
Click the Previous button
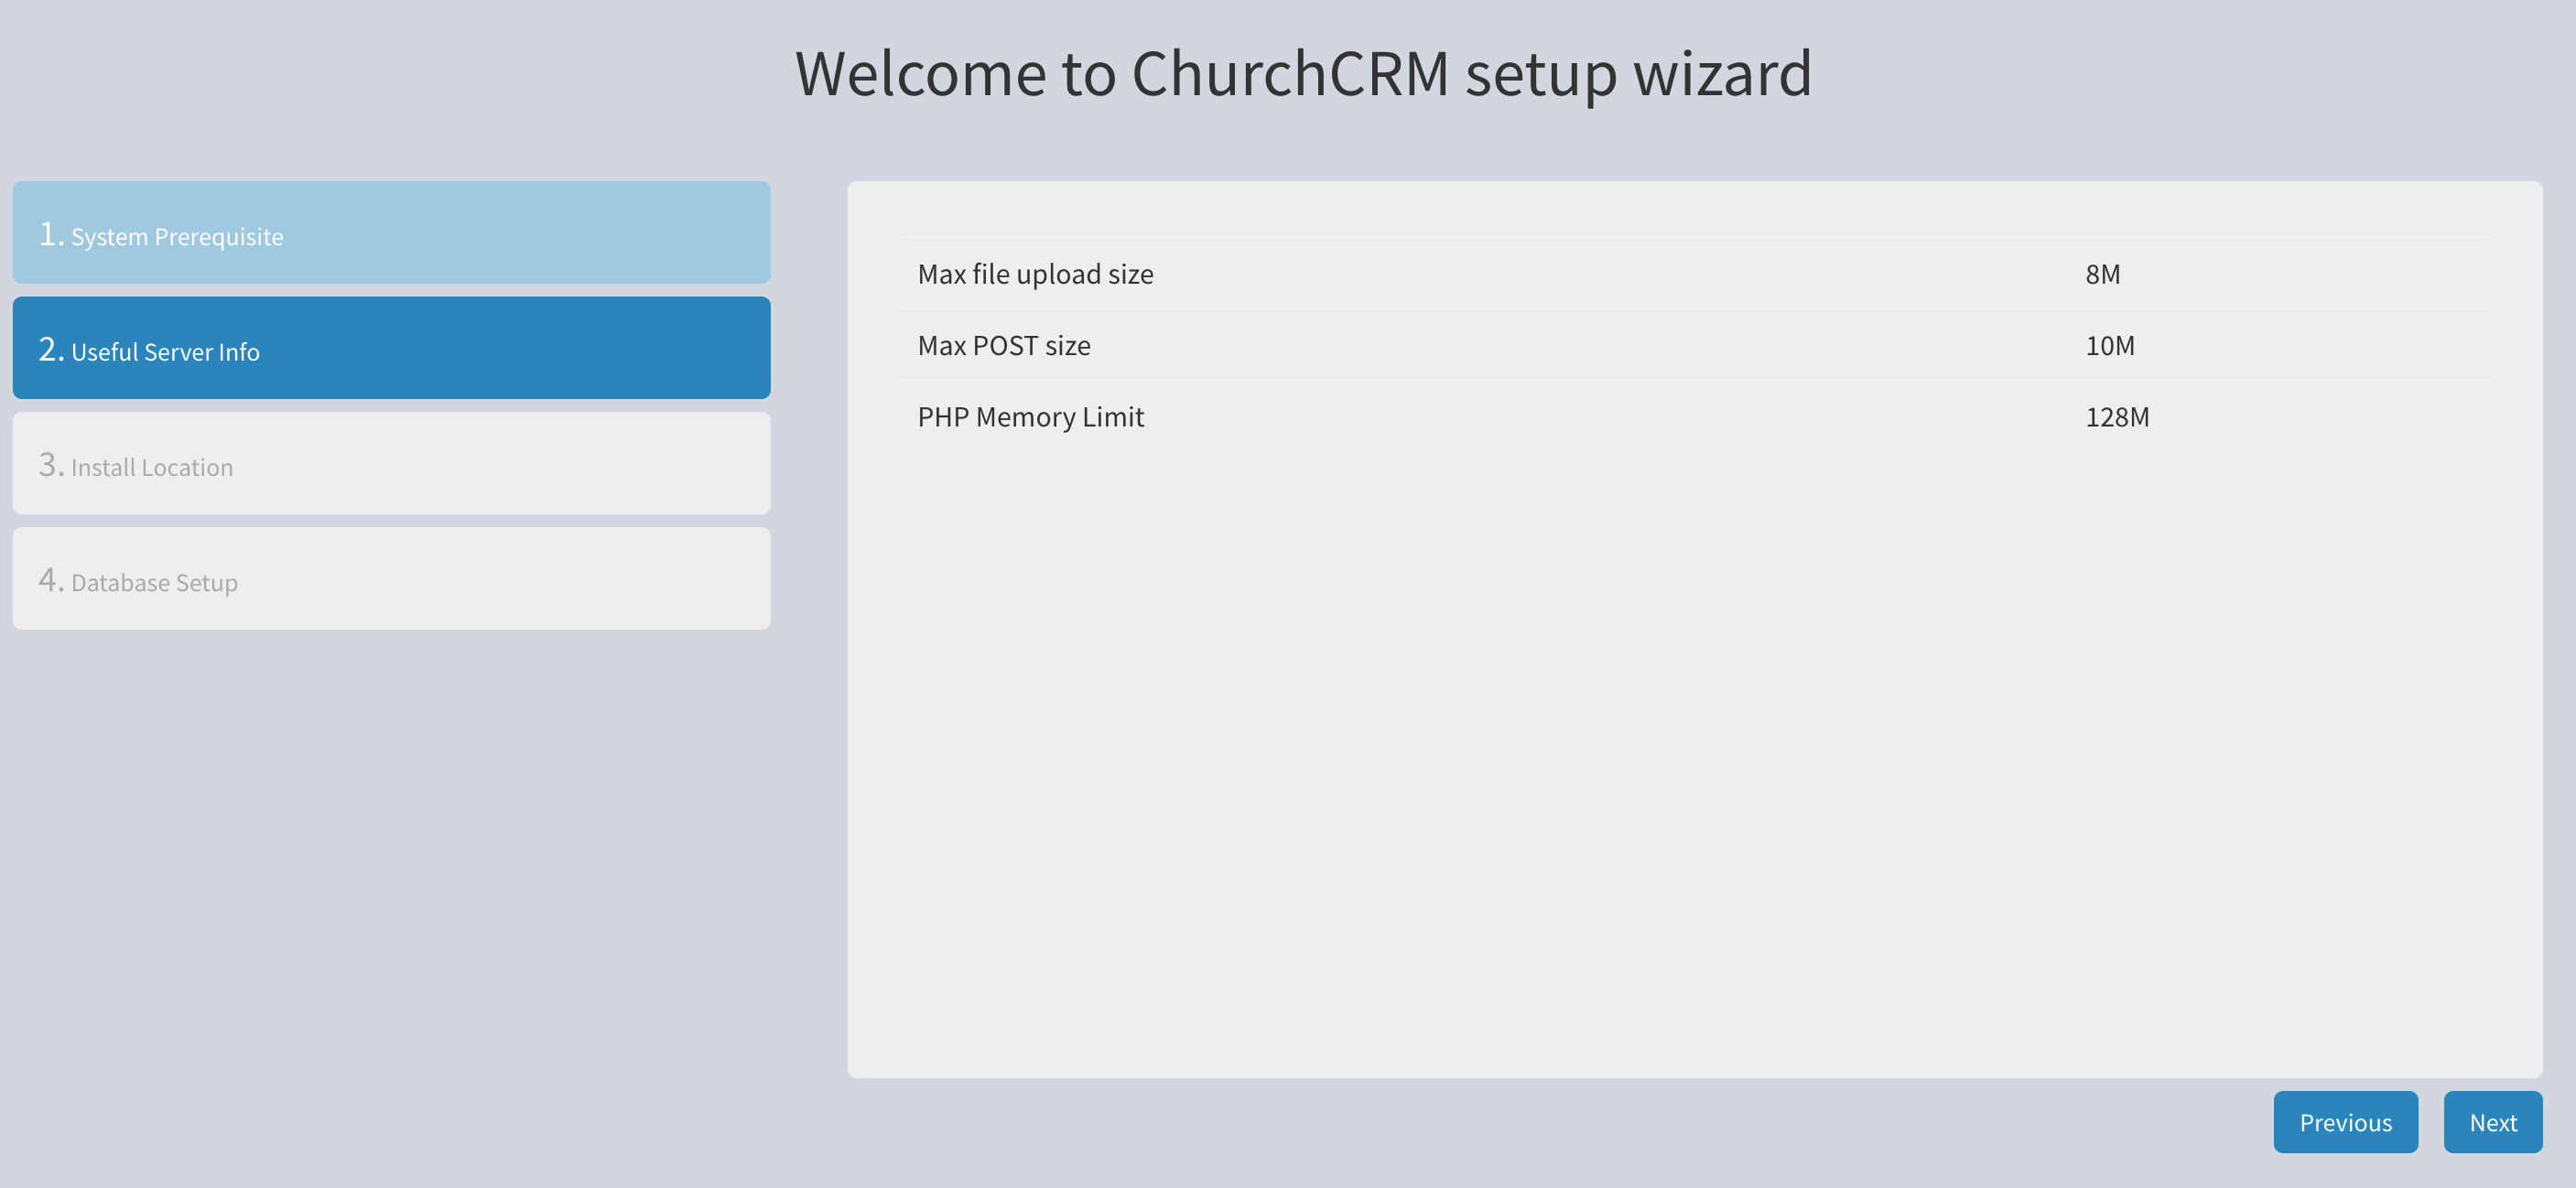click(2345, 1122)
